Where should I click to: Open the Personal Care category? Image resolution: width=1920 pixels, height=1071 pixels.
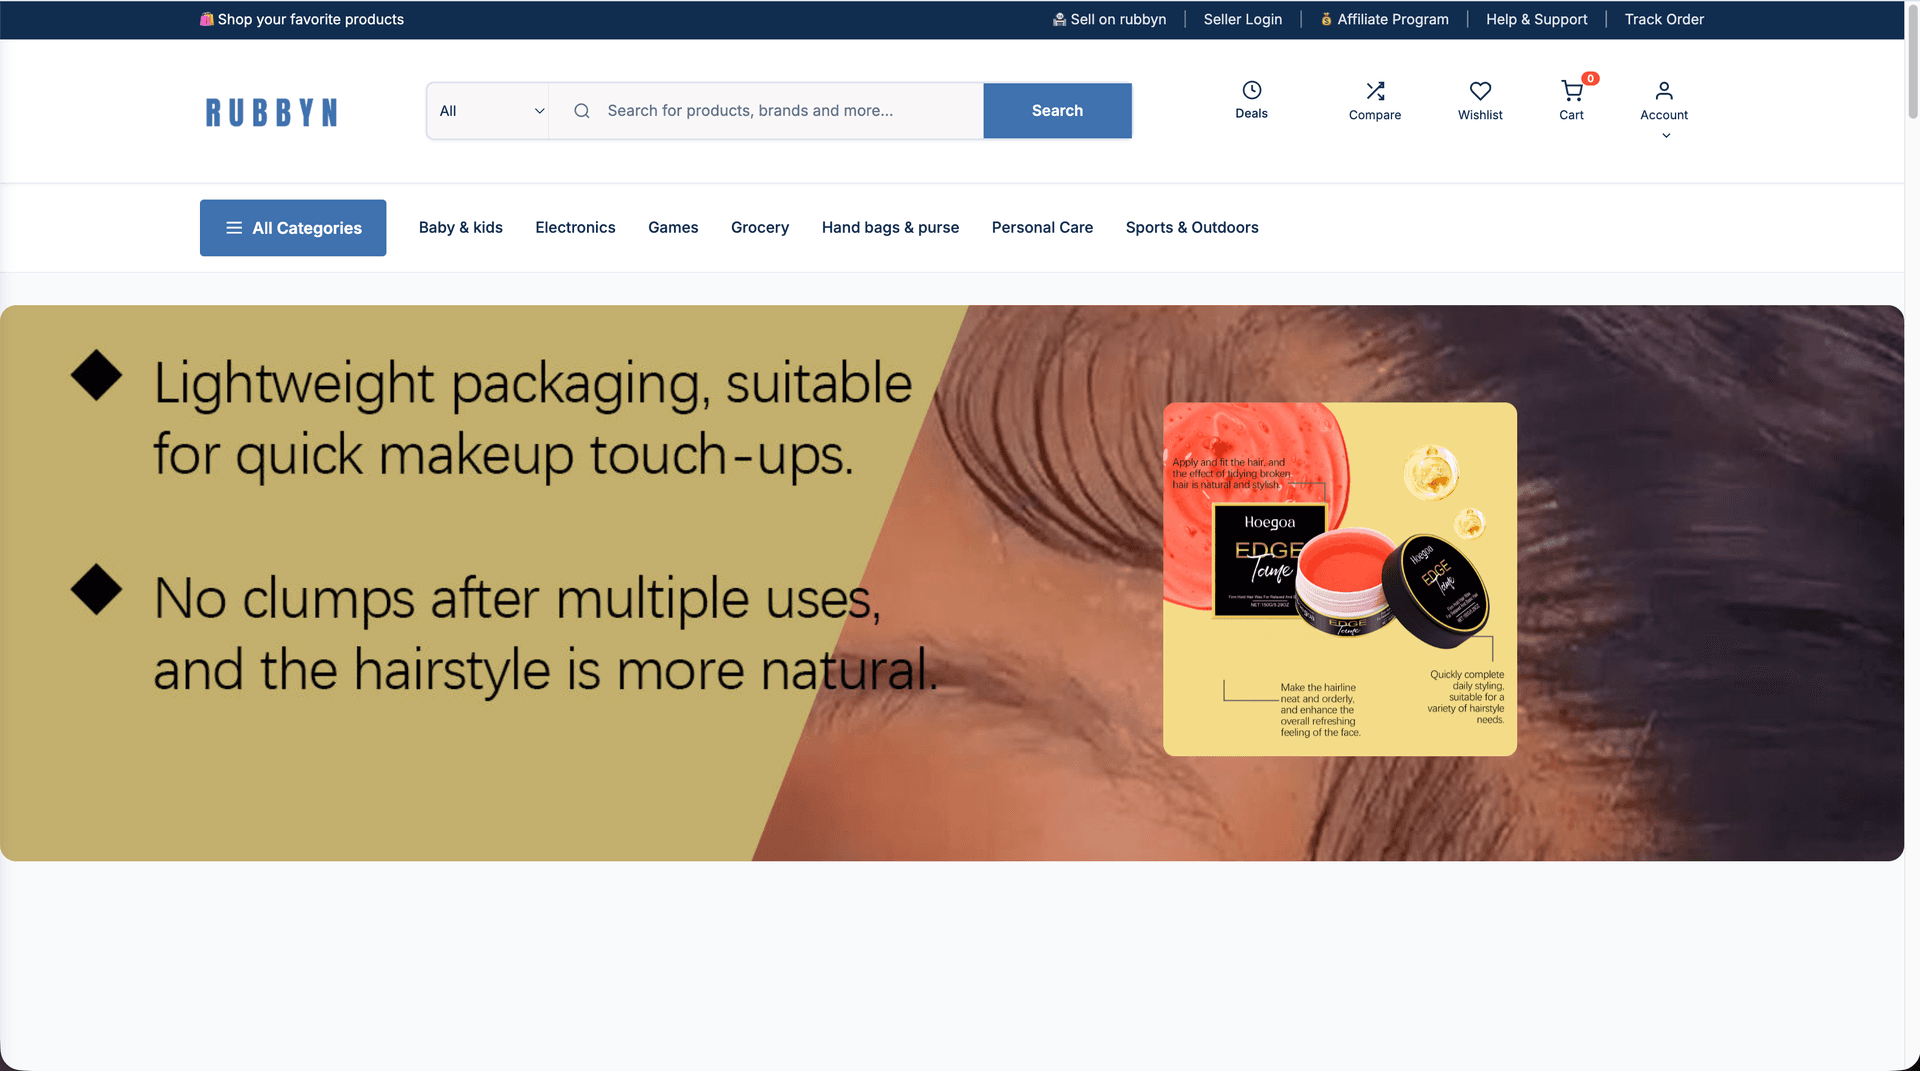1042,228
